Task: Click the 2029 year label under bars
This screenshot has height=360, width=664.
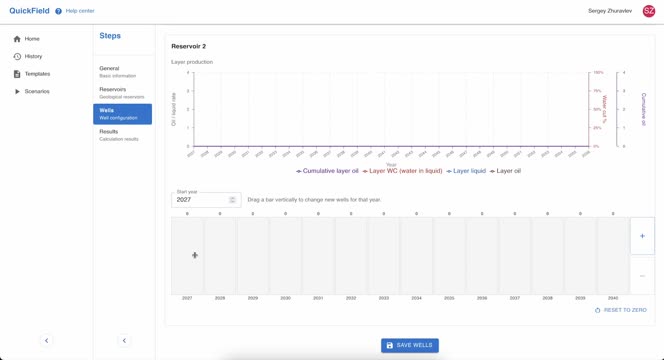Action: pyautogui.click(x=253, y=298)
